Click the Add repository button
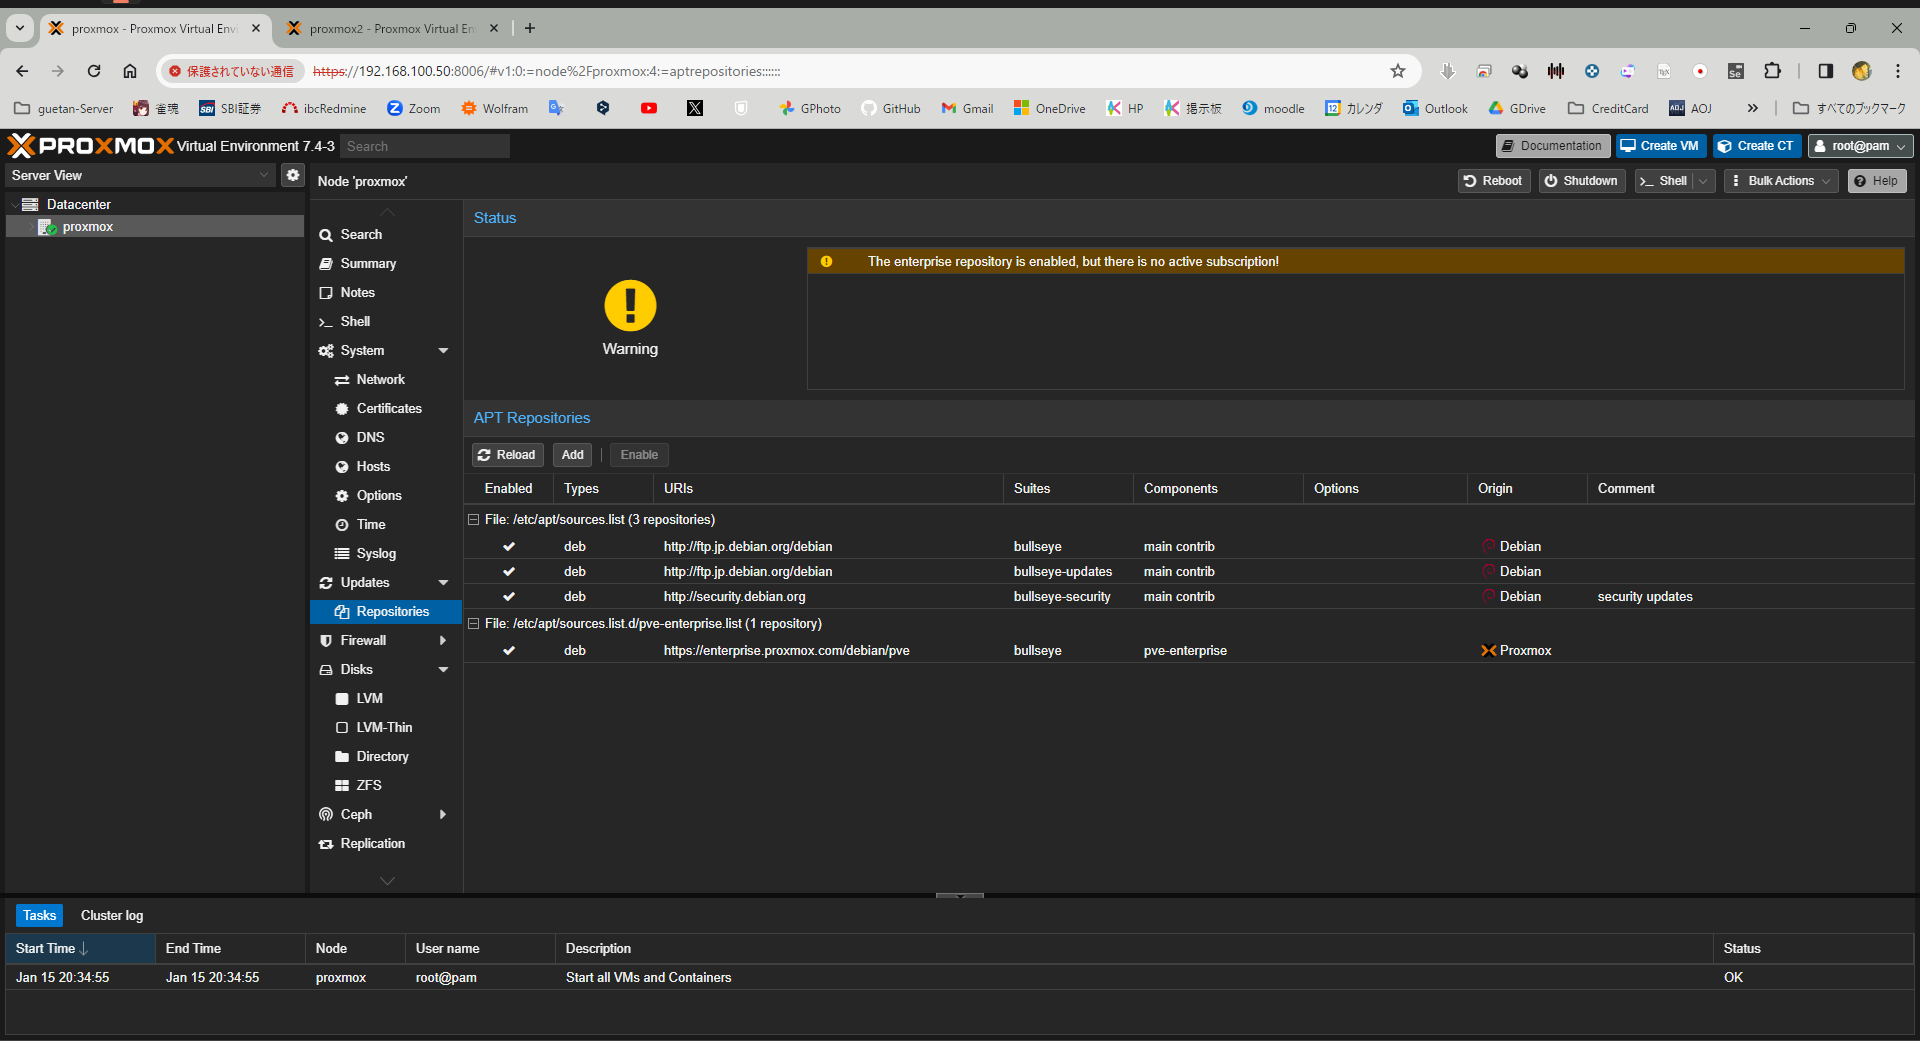 (x=572, y=455)
